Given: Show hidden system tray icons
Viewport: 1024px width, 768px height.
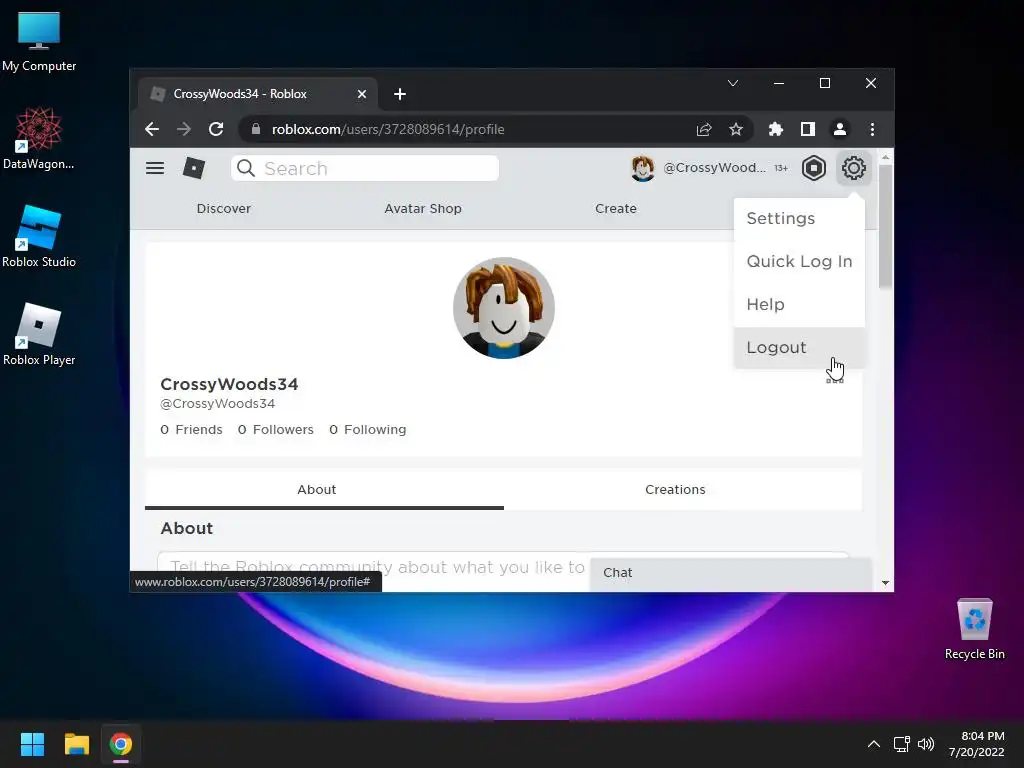Looking at the screenshot, I should pyautogui.click(x=874, y=744).
